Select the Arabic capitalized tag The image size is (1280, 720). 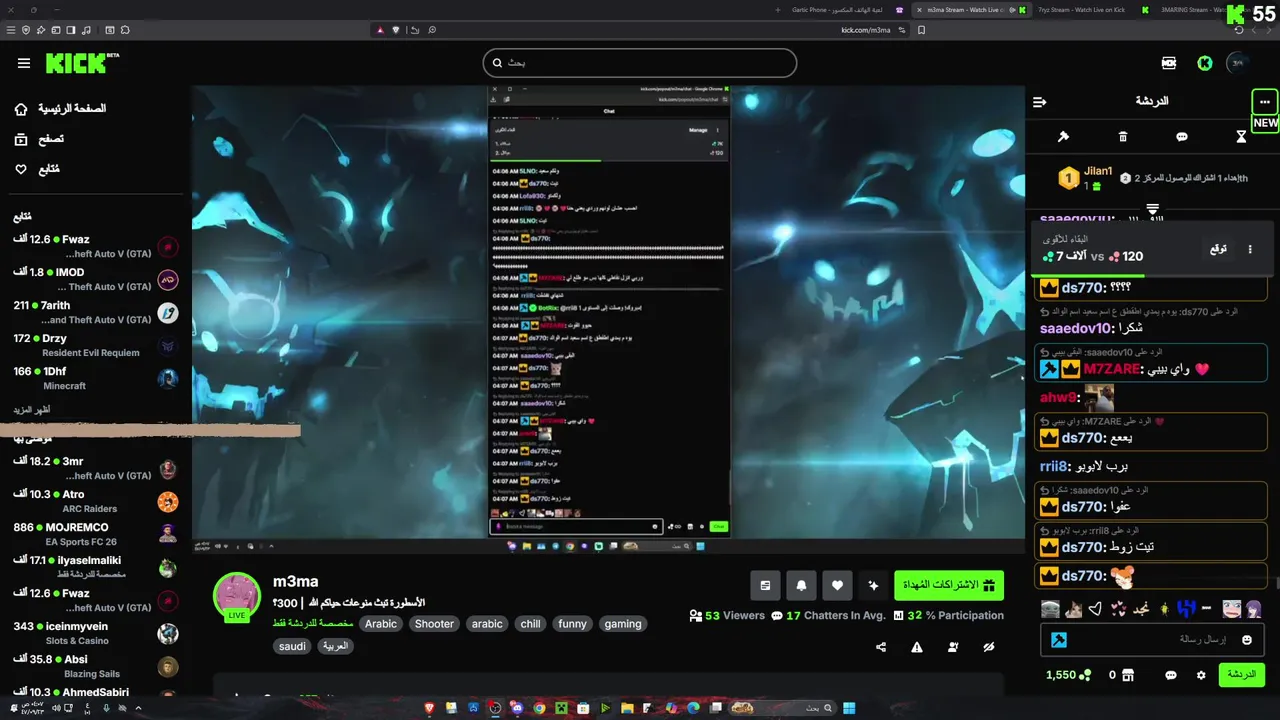pyautogui.click(x=381, y=624)
